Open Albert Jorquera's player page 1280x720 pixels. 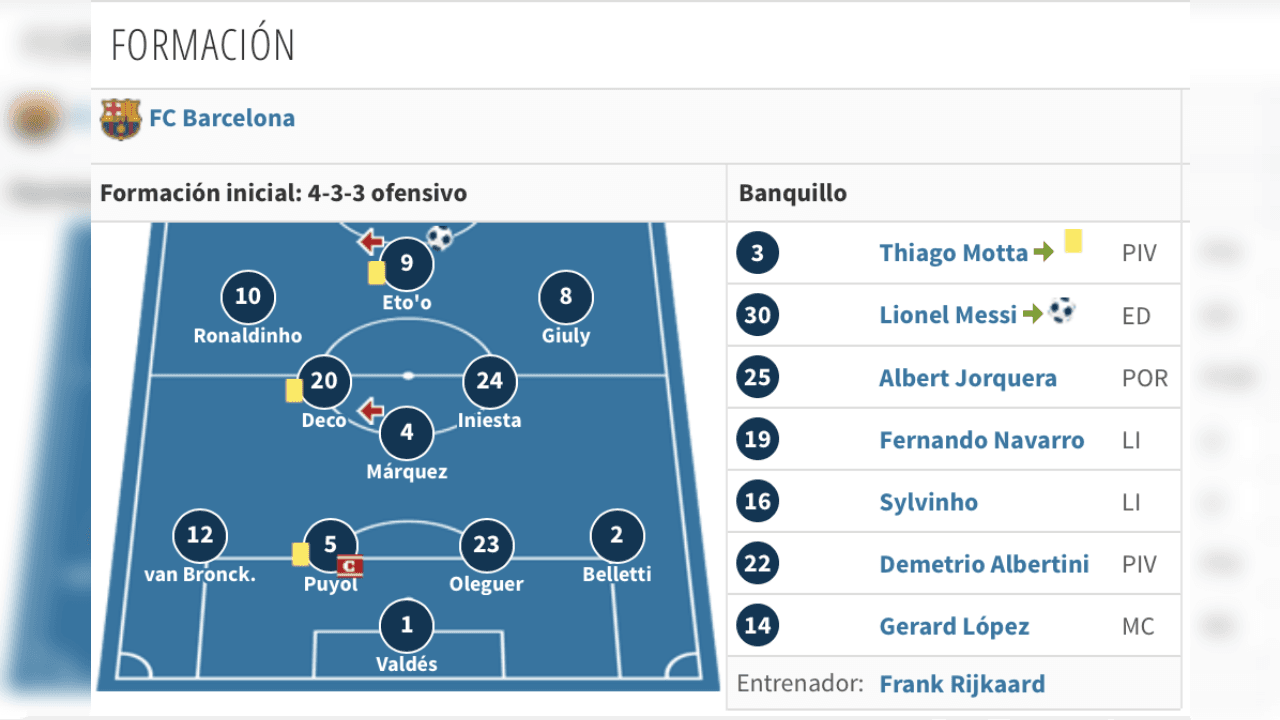967,378
